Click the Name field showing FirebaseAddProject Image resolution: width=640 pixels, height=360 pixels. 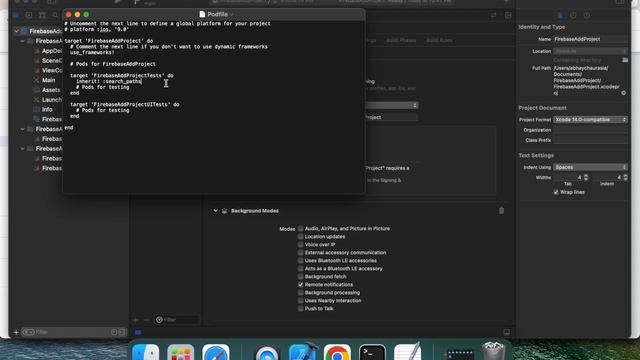pos(590,39)
